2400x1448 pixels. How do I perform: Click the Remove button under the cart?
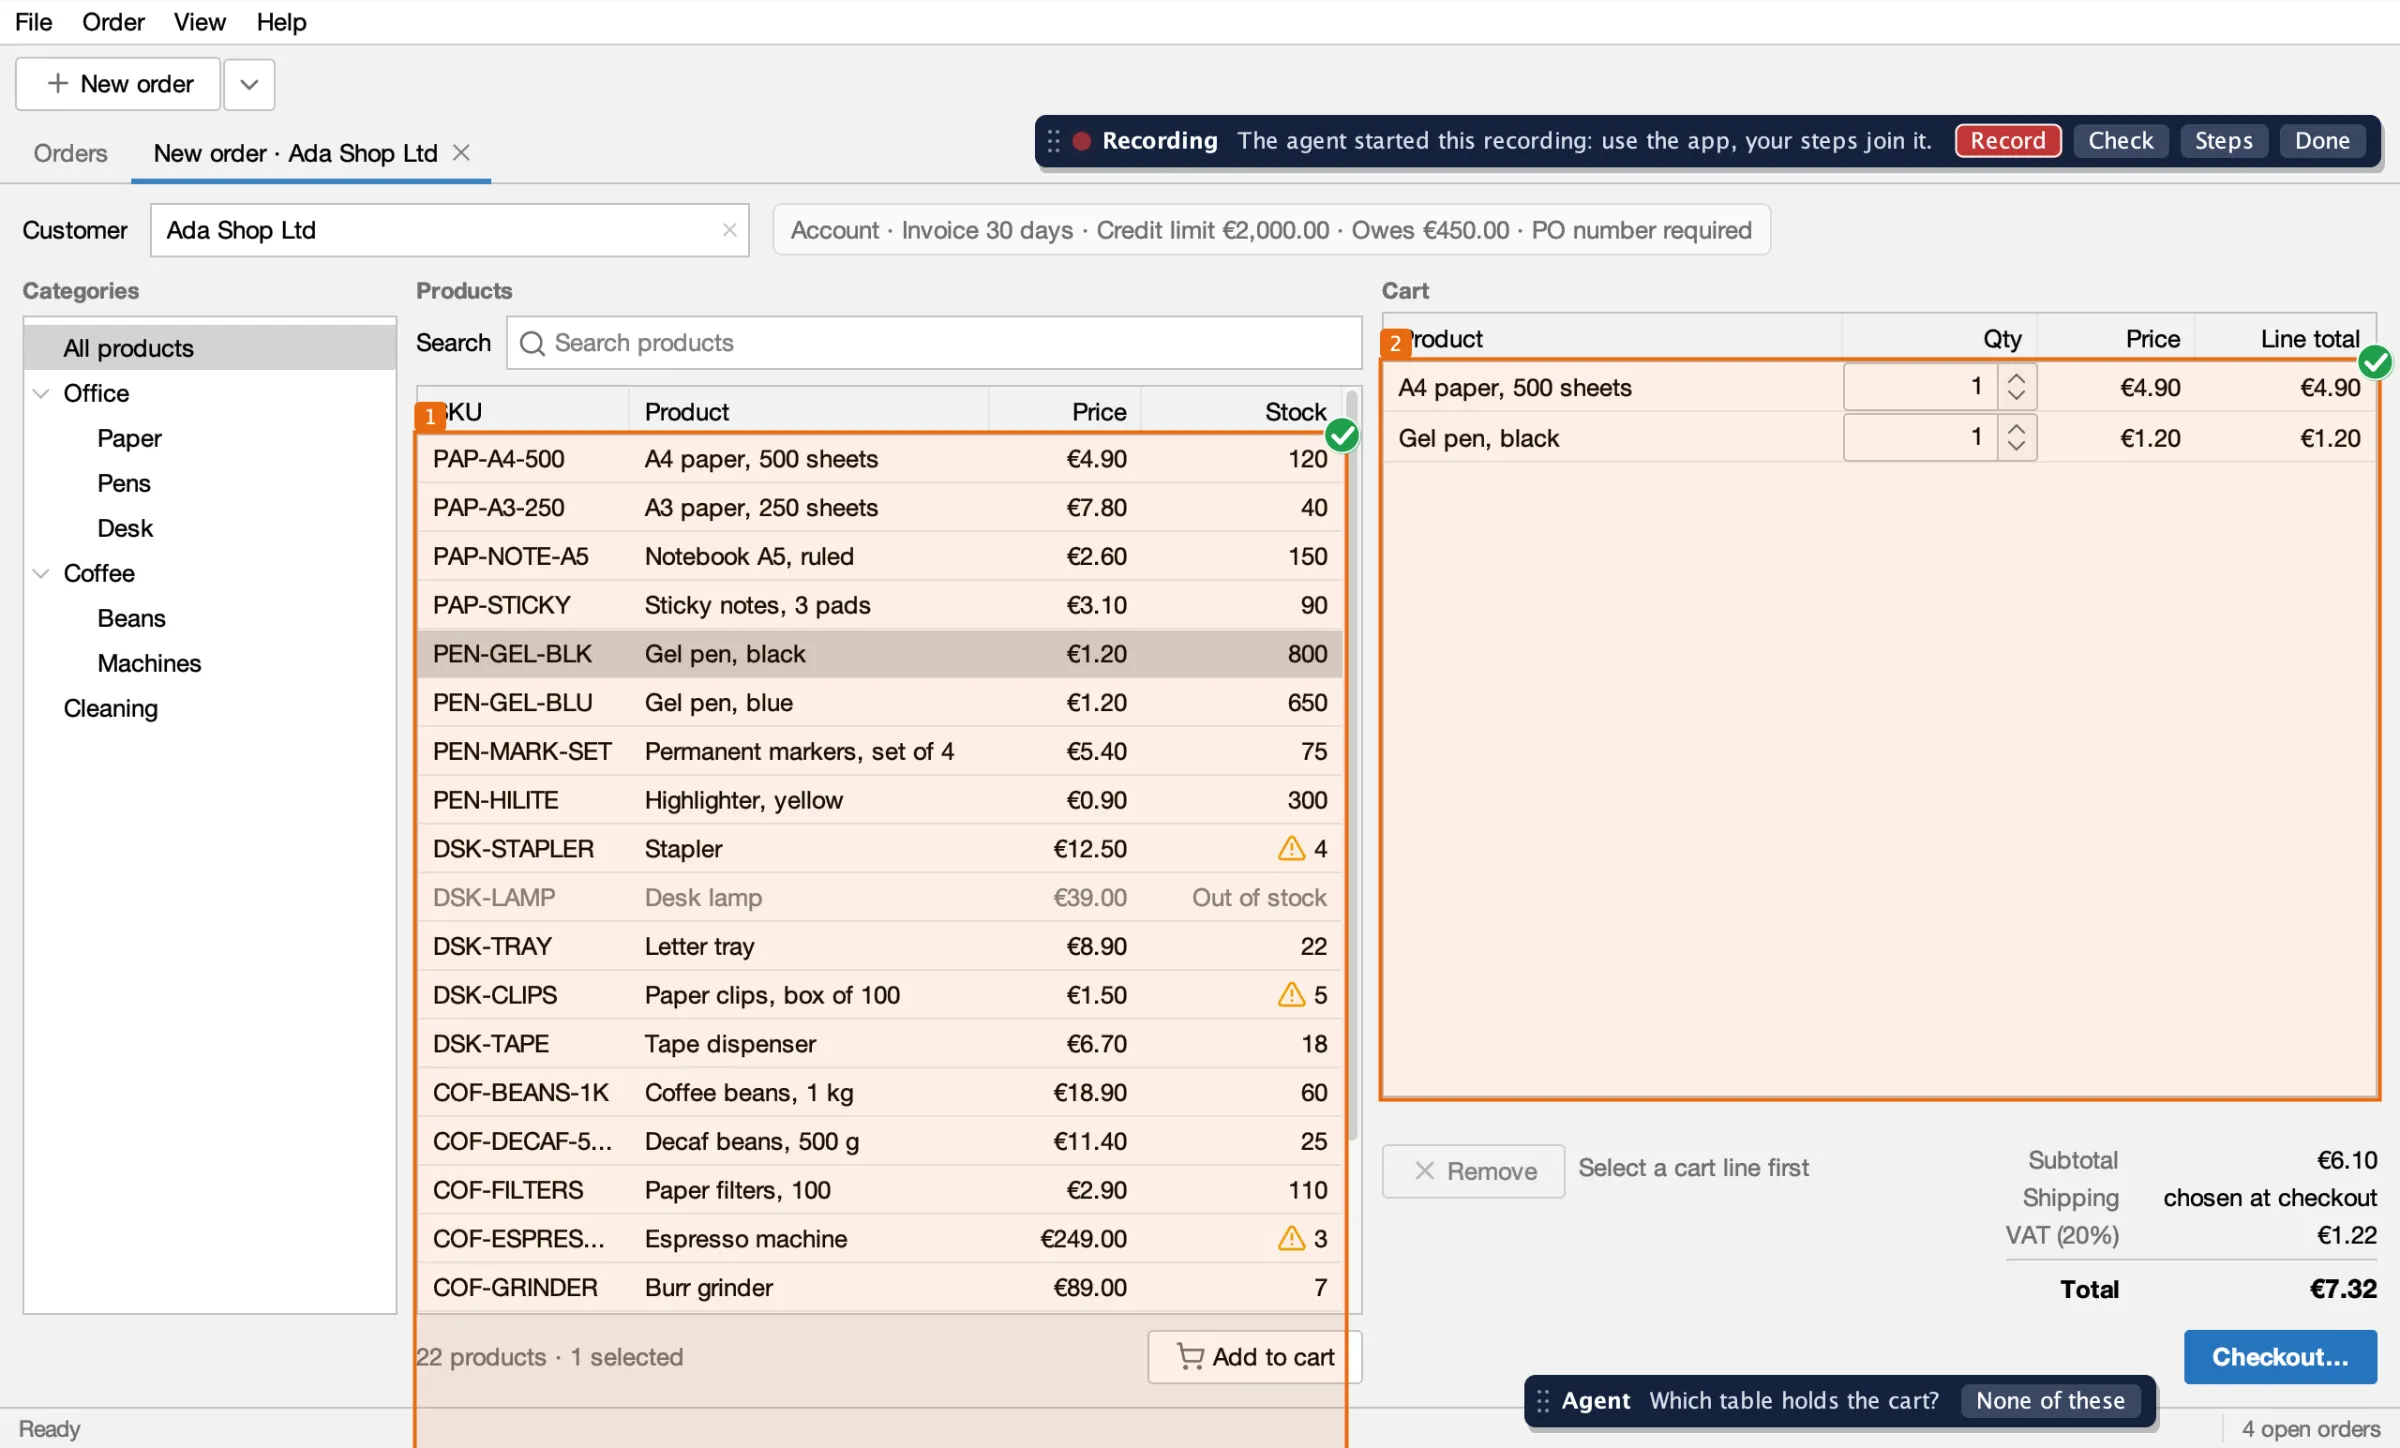1473,1171
